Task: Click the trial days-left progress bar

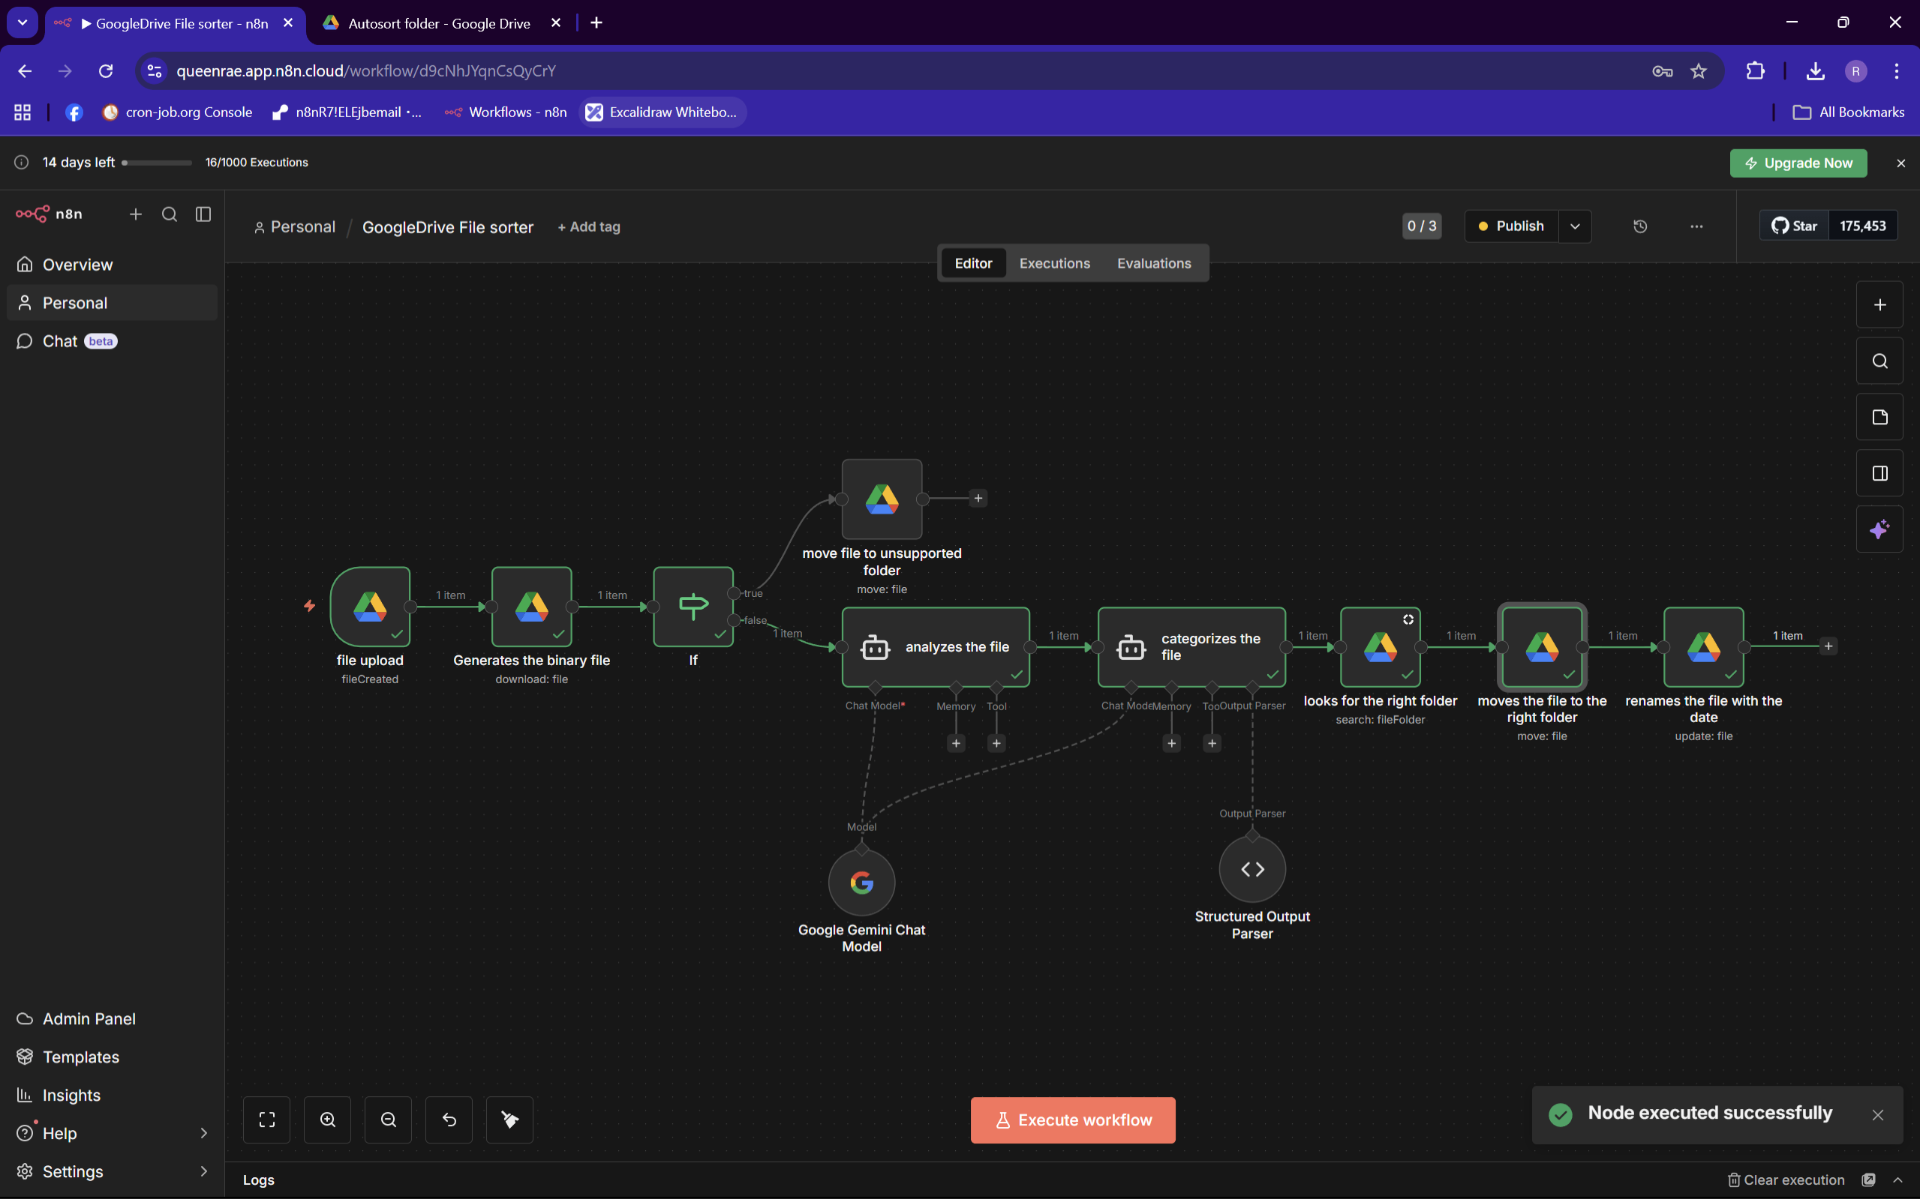Action: click(x=157, y=162)
